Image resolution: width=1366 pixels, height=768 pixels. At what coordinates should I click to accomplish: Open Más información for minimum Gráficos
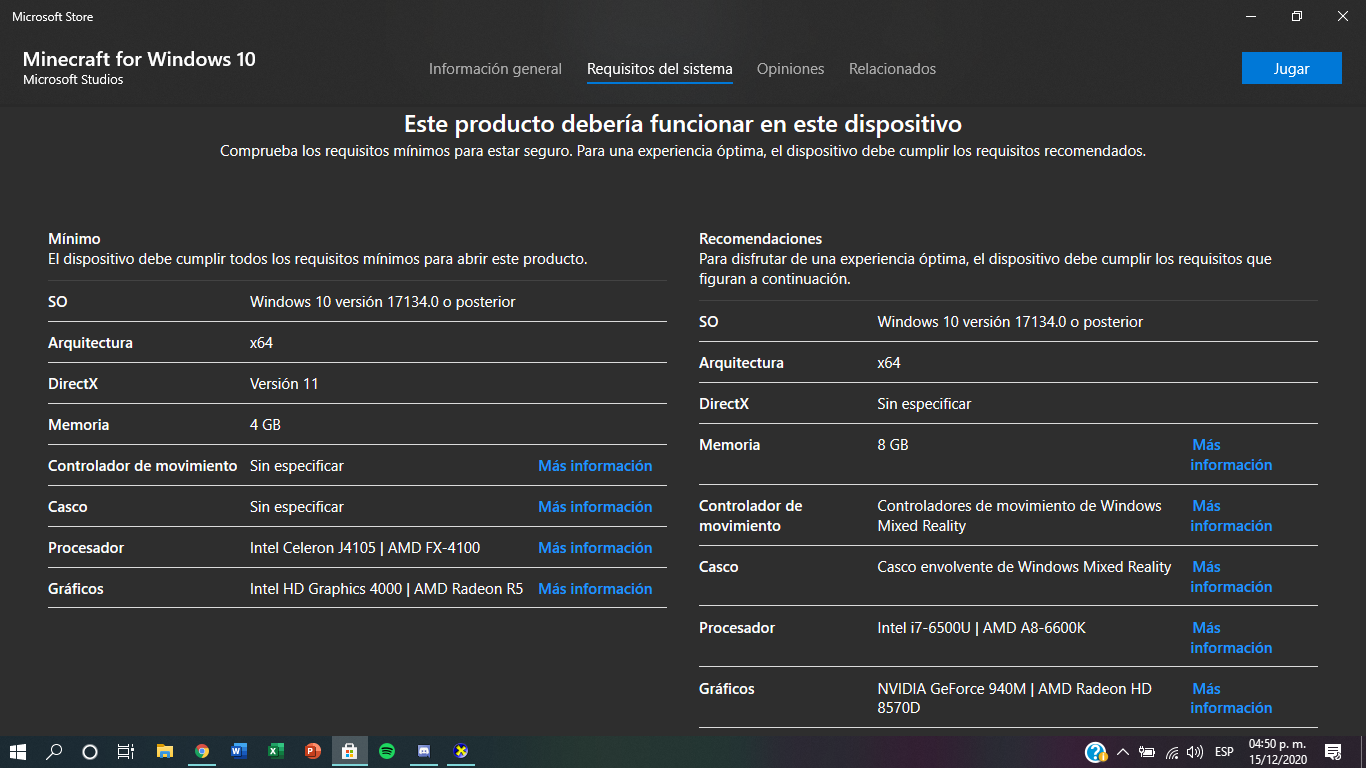pos(595,589)
